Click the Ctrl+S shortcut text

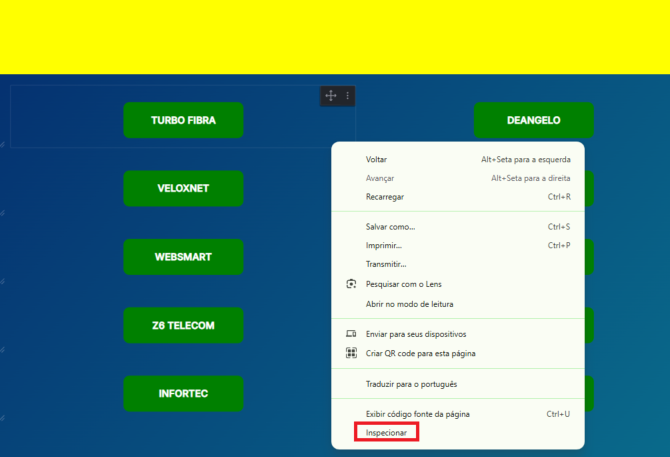(x=559, y=227)
